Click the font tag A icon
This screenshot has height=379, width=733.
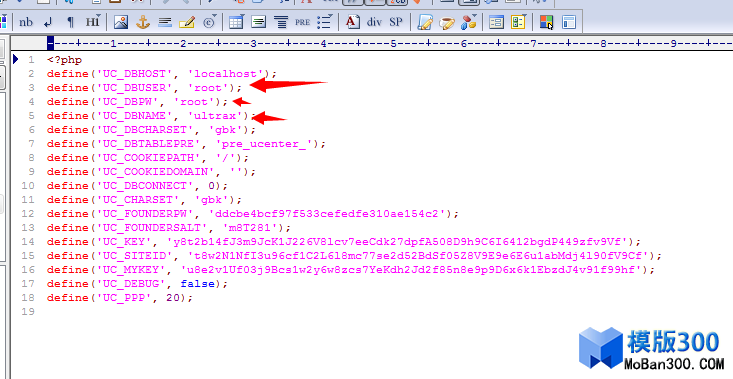352,22
